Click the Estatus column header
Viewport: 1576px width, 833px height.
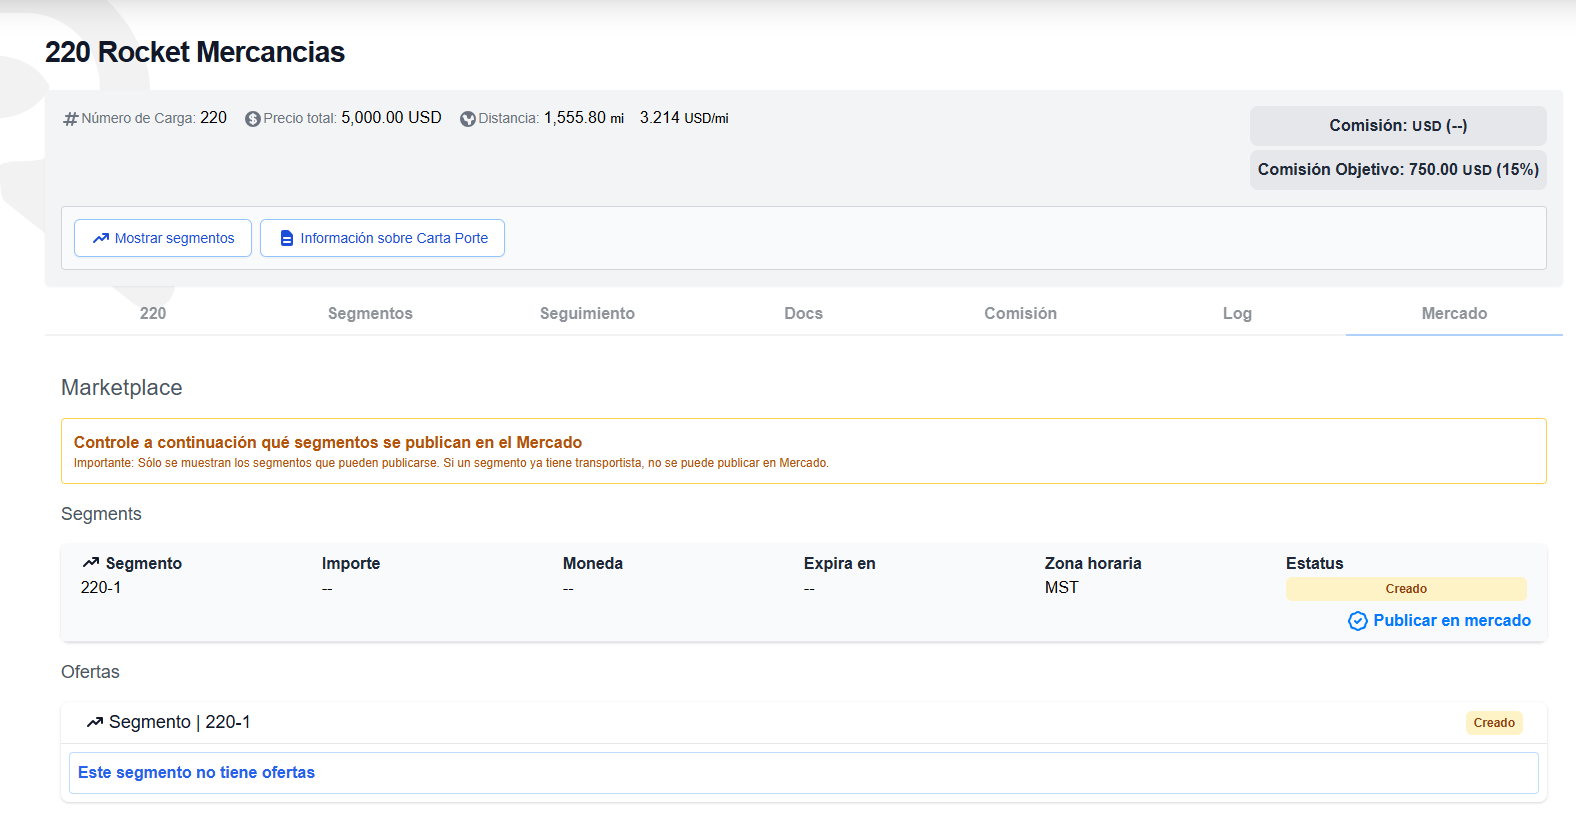1315,564
